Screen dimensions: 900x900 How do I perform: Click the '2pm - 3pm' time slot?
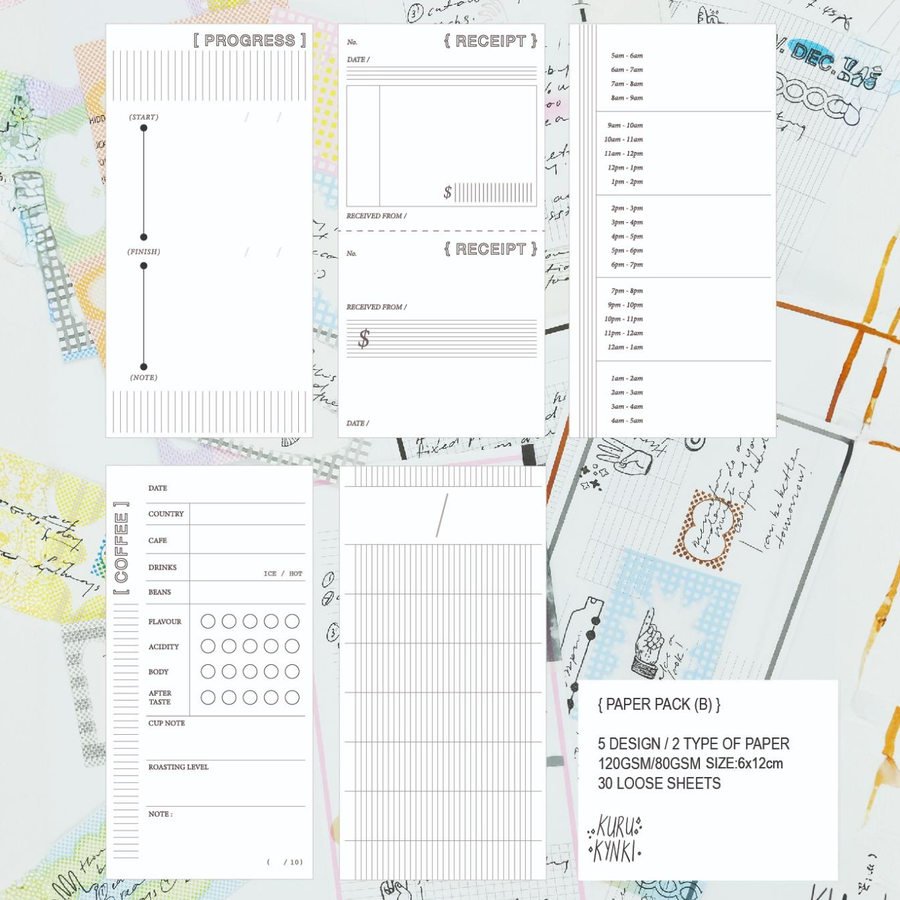click(627, 208)
